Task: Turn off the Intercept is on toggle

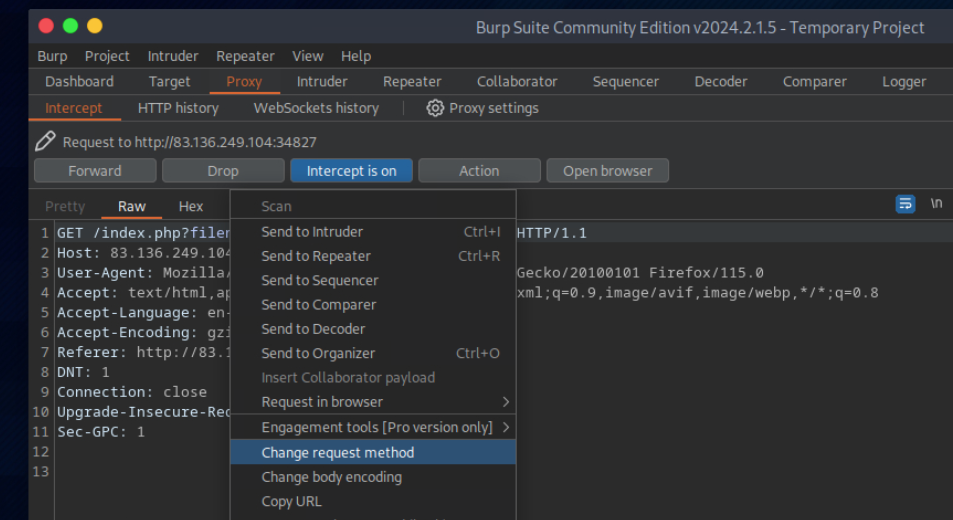Action: [351, 171]
